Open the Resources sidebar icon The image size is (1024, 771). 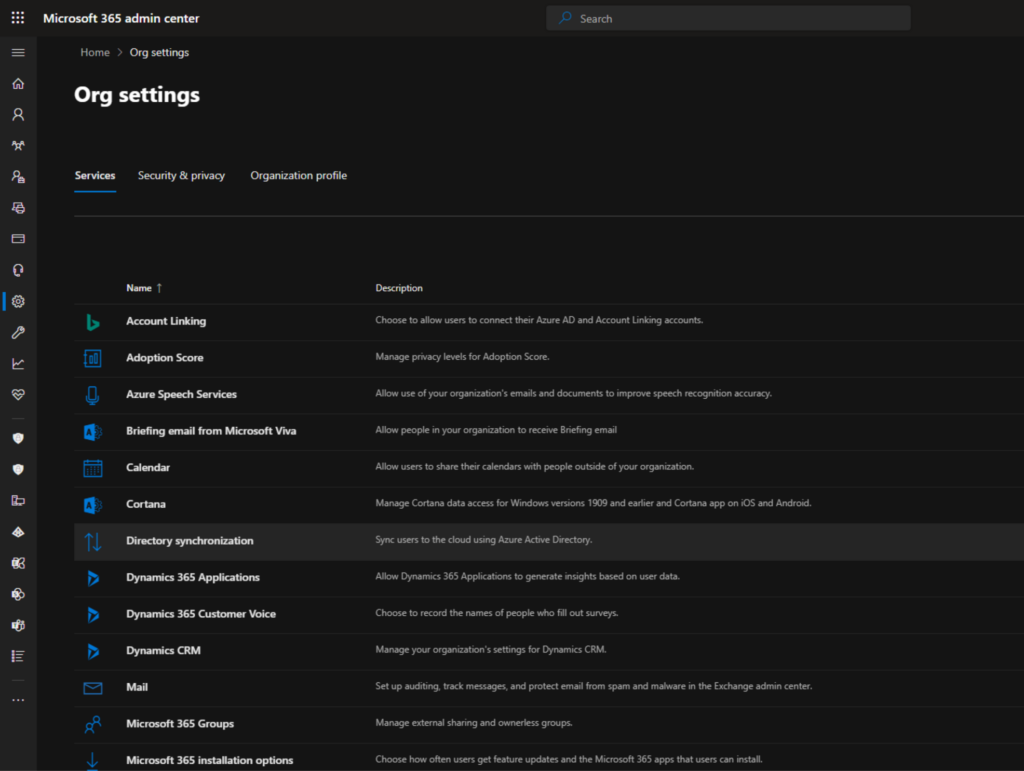point(18,208)
